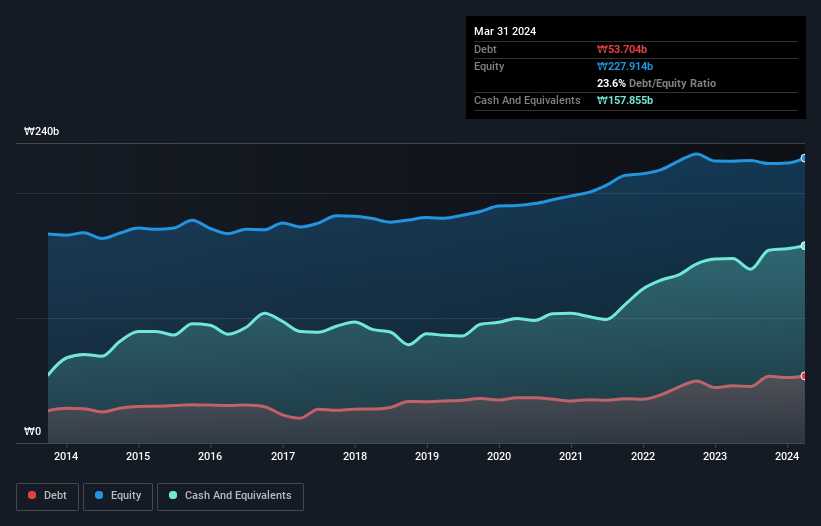Click the 2023 x-axis label
The width and height of the screenshot is (821, 526).
click(715, 456)
